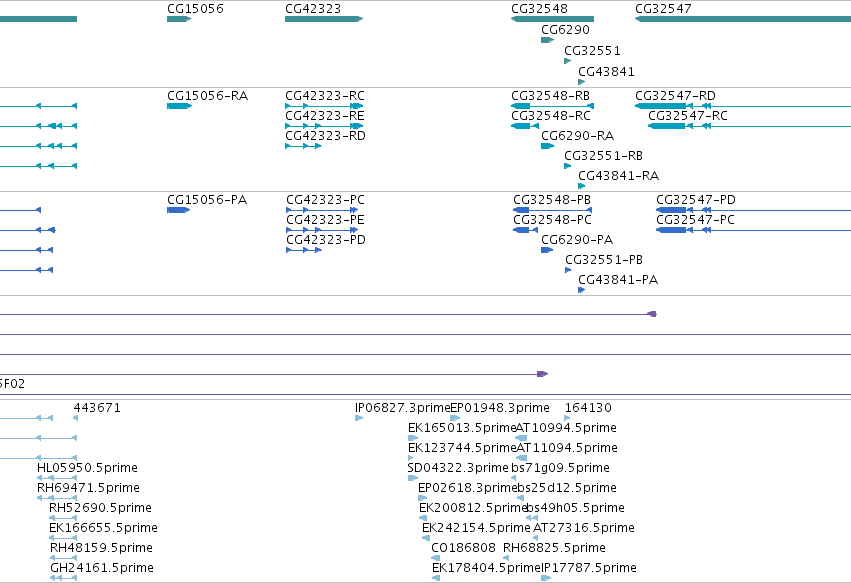Select the CG15056 gene glyph
851x583 pixels.
coord(179,19)
